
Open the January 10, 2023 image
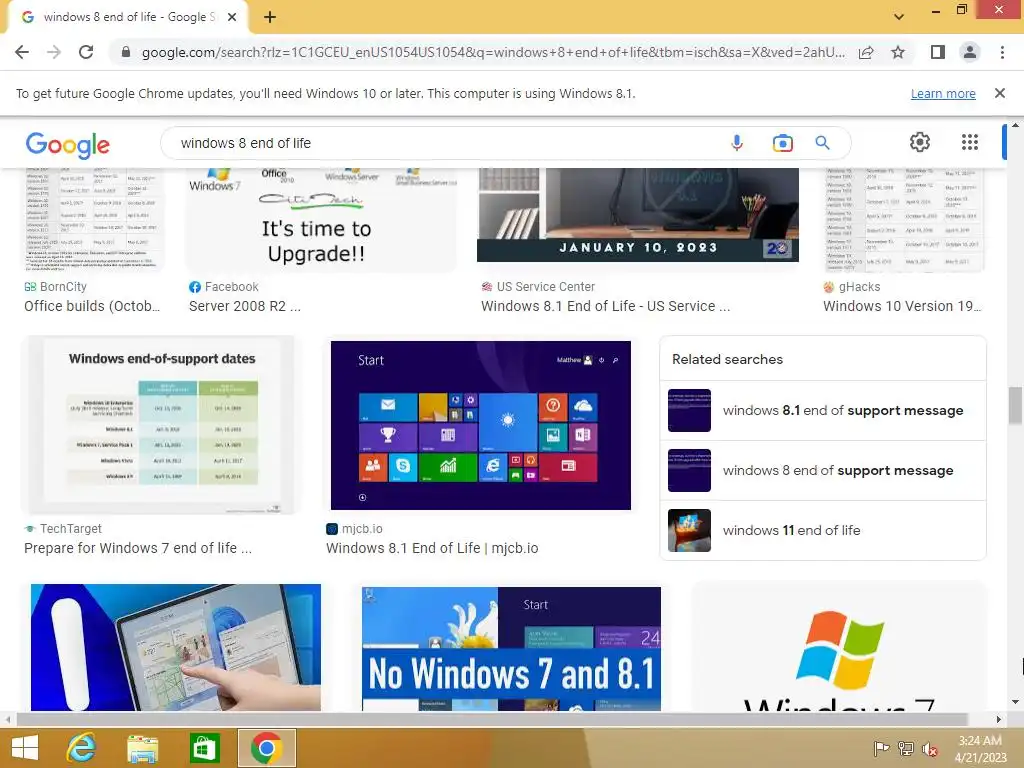pos(638,215)
